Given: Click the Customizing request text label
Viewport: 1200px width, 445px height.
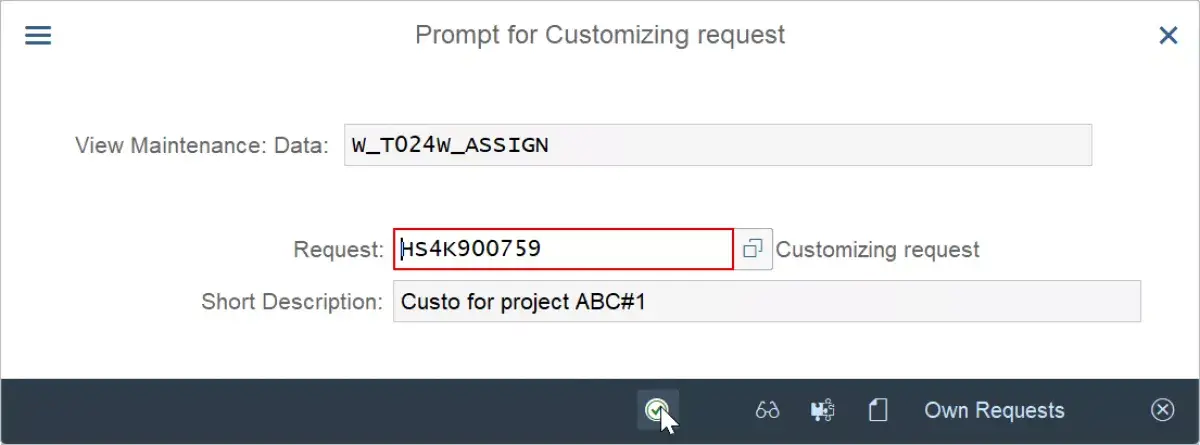Looking at the screenshot, I should 878,249.
